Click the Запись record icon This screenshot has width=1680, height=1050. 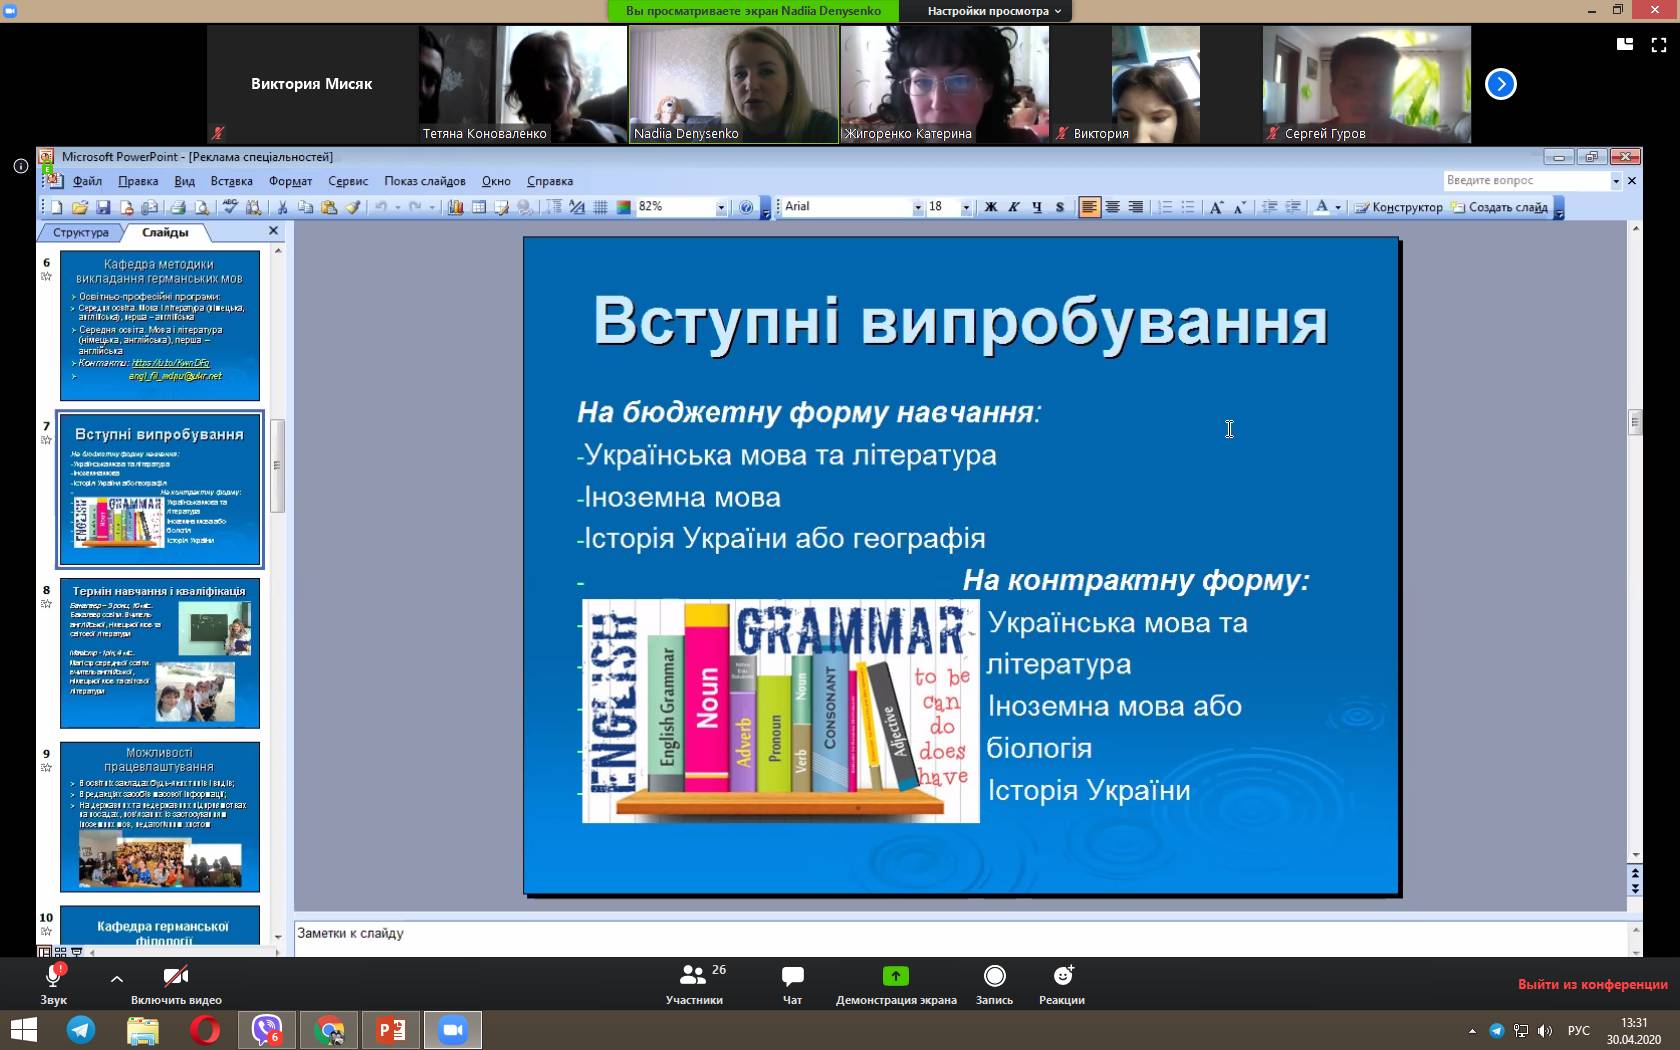994,976
